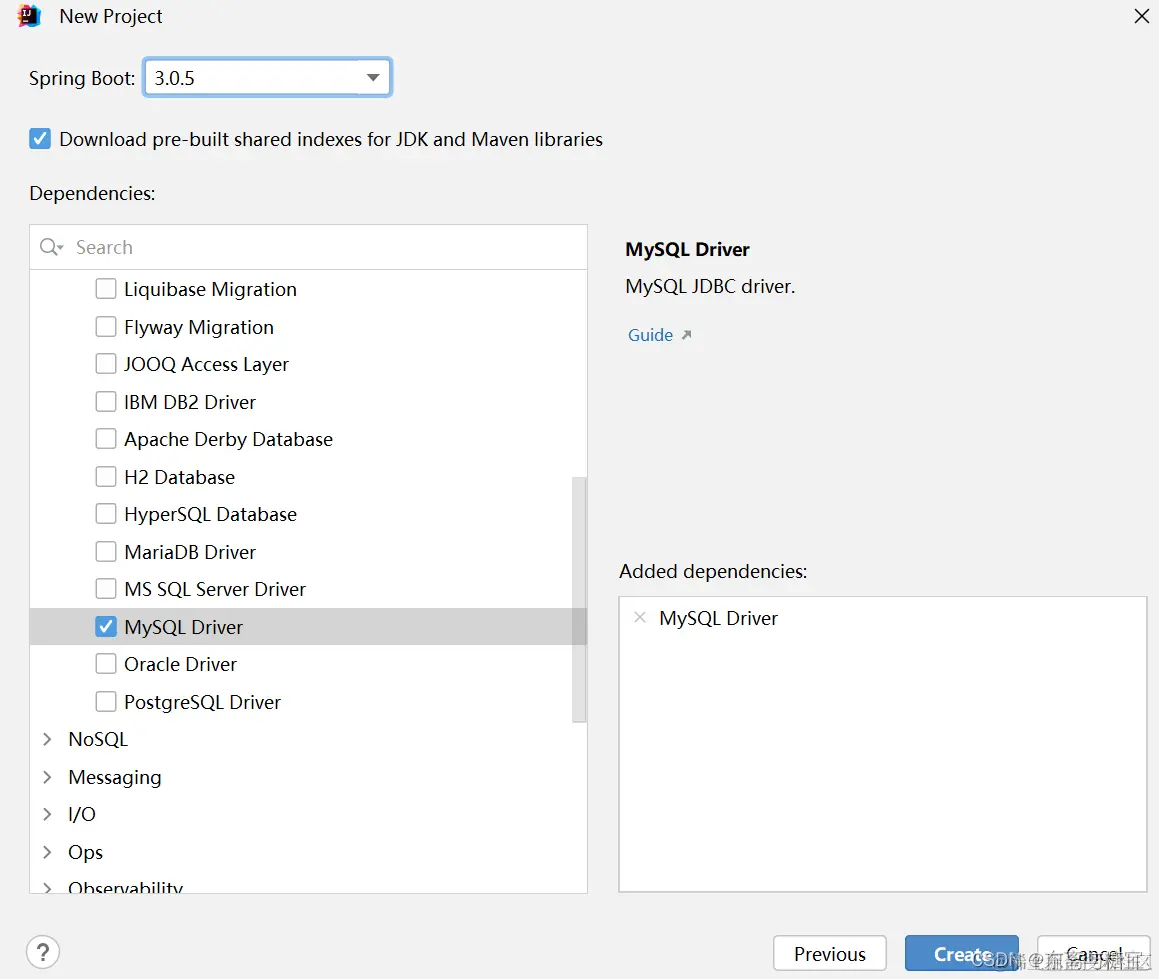This screenshot has width=1159, height=979.
Task: Click the Create button
Action: tap(962, 954)
